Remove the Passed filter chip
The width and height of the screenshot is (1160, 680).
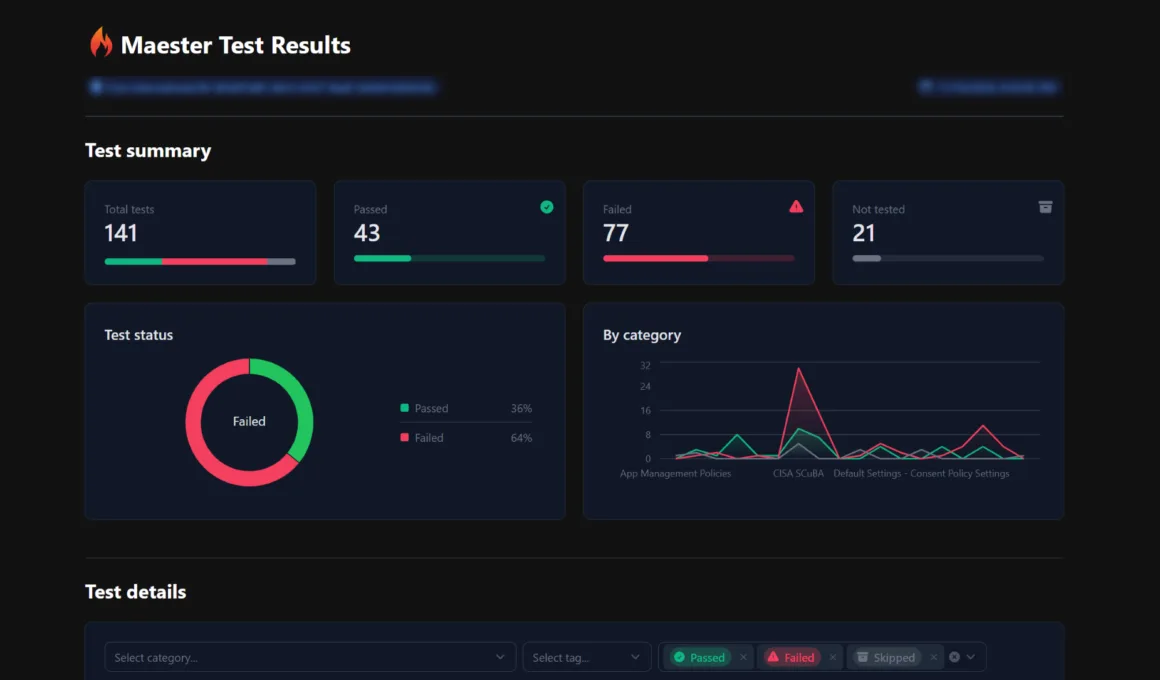(x=743, y=657)
